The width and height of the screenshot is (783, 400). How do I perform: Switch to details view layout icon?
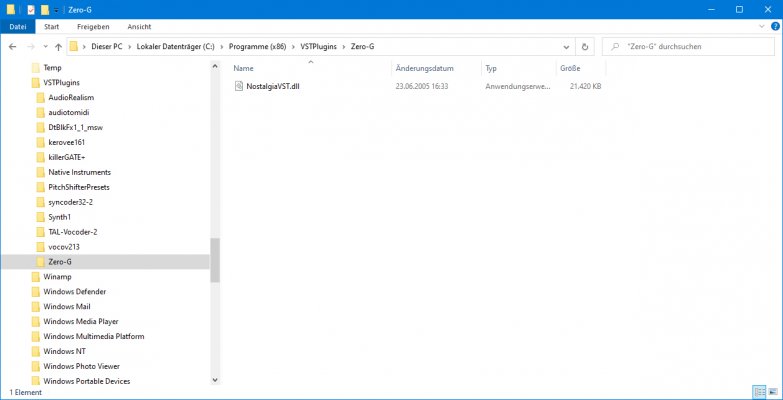(759, 393)
